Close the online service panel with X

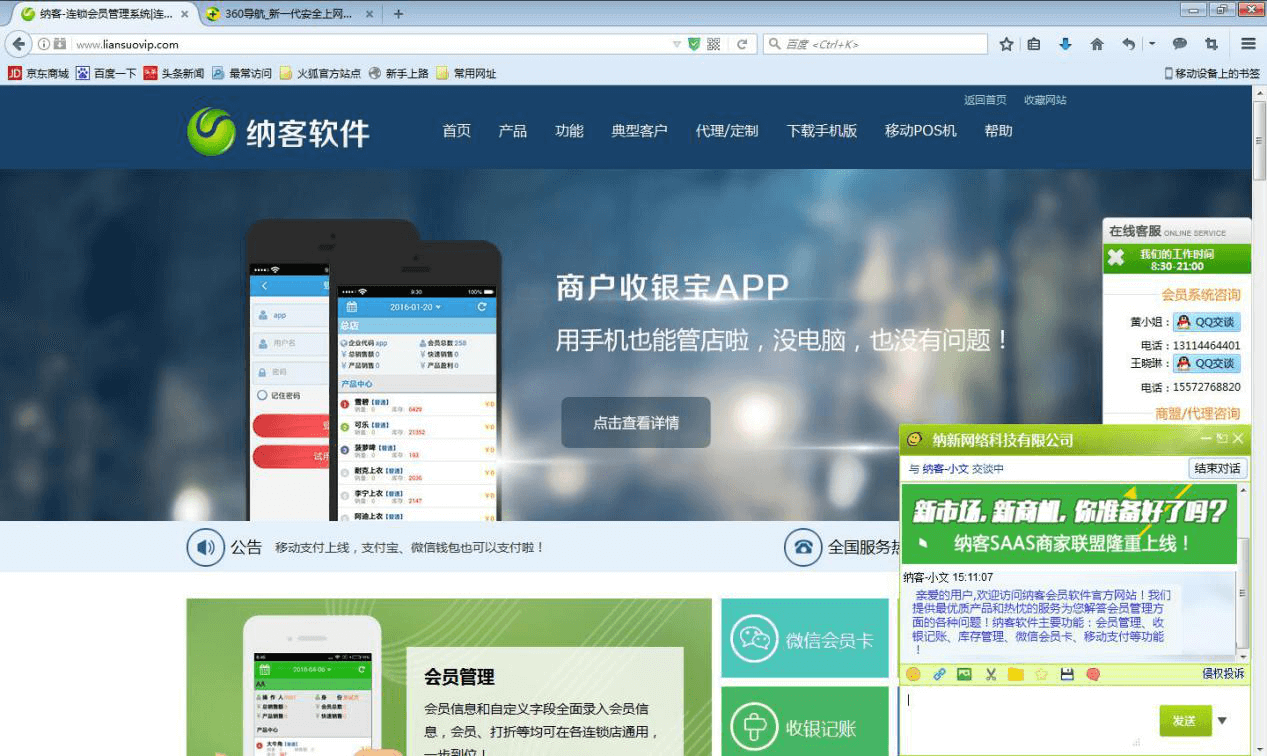tap(1115, 258)
